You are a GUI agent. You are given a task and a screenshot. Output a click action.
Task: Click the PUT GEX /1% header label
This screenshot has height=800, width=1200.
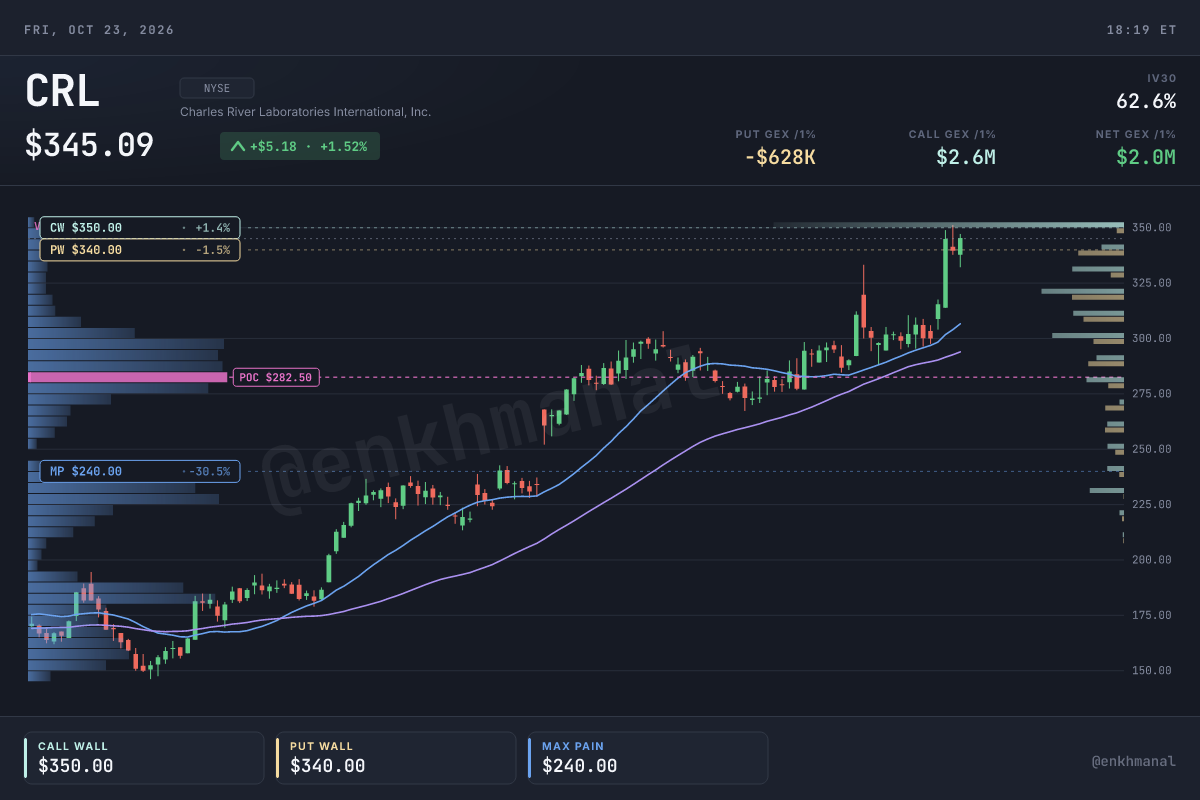click(775, 134)
